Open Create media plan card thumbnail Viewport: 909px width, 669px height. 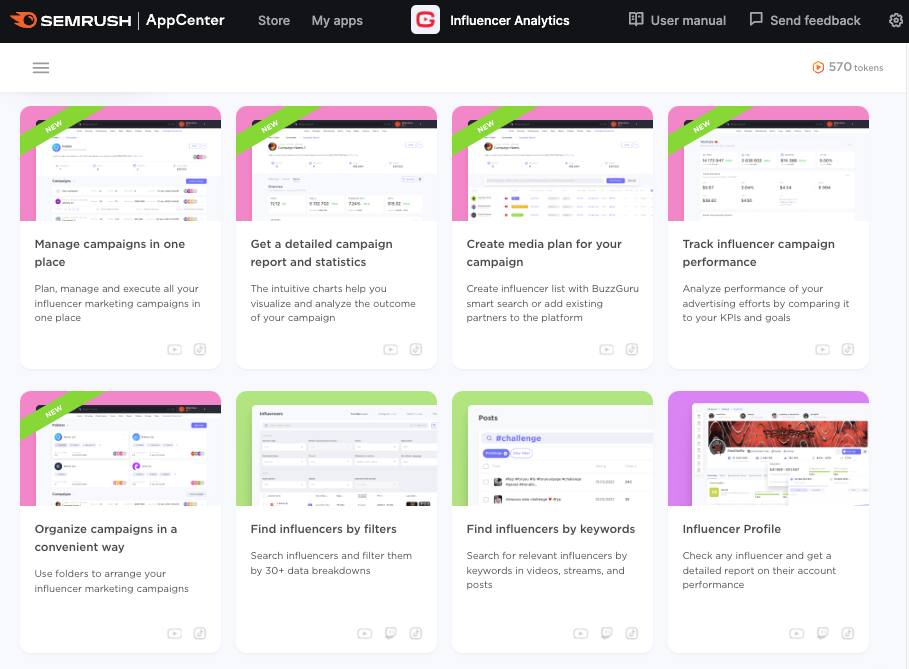[x=552, y=164]
